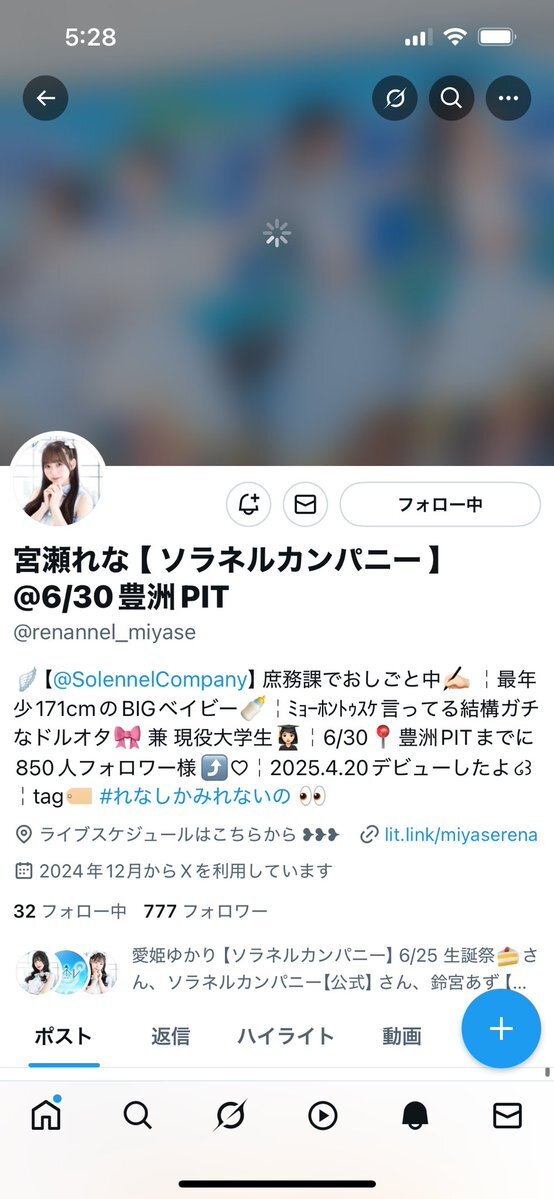Open notifications bell in bottom bar
The height and width of the screenshot is (1199, 554).
tap(416, 1116)
